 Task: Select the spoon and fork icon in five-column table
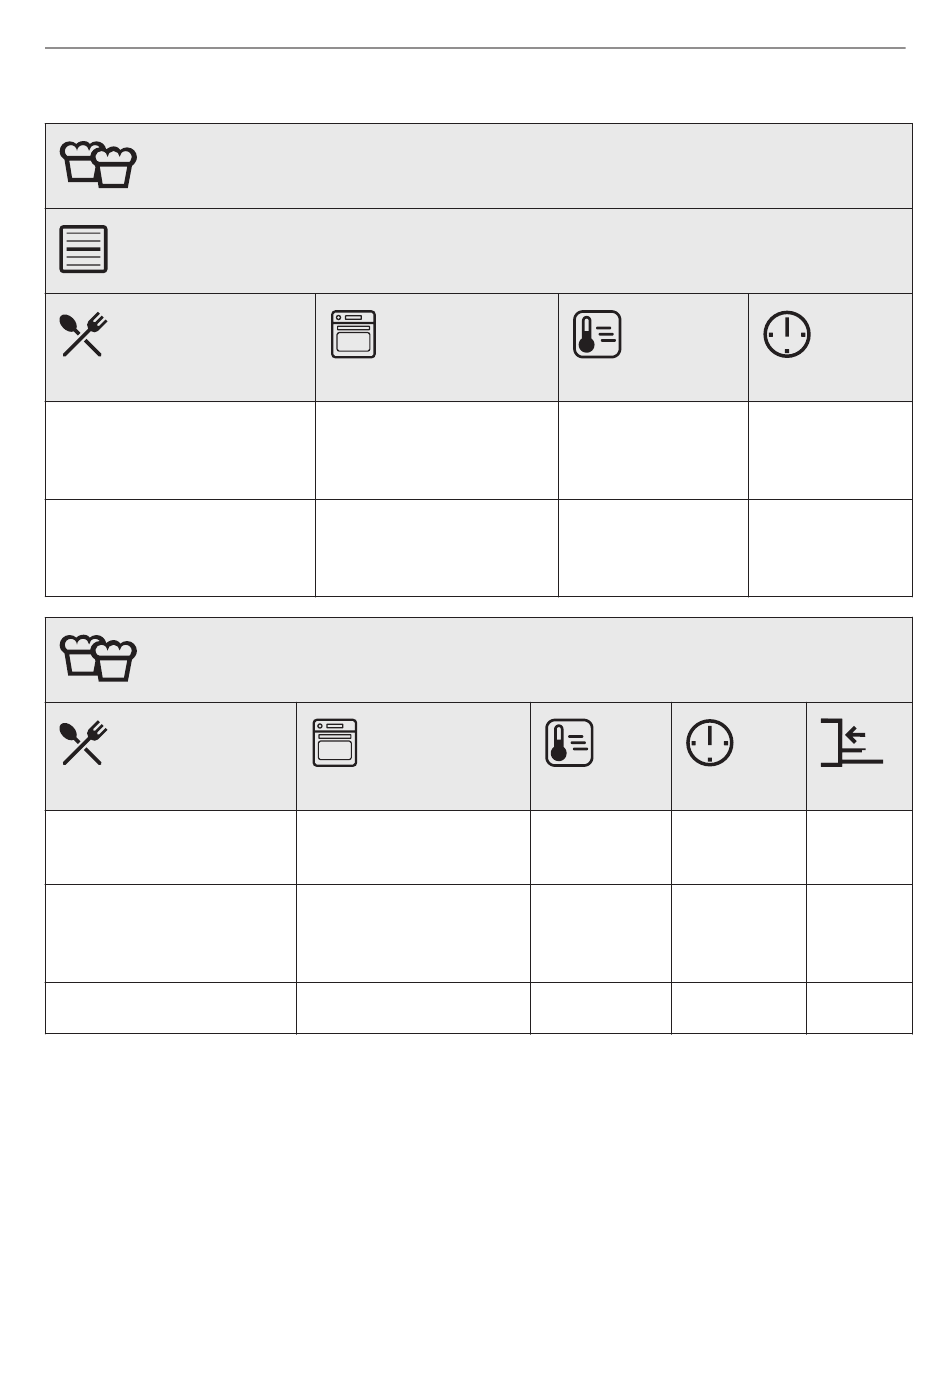coord(84,744)
